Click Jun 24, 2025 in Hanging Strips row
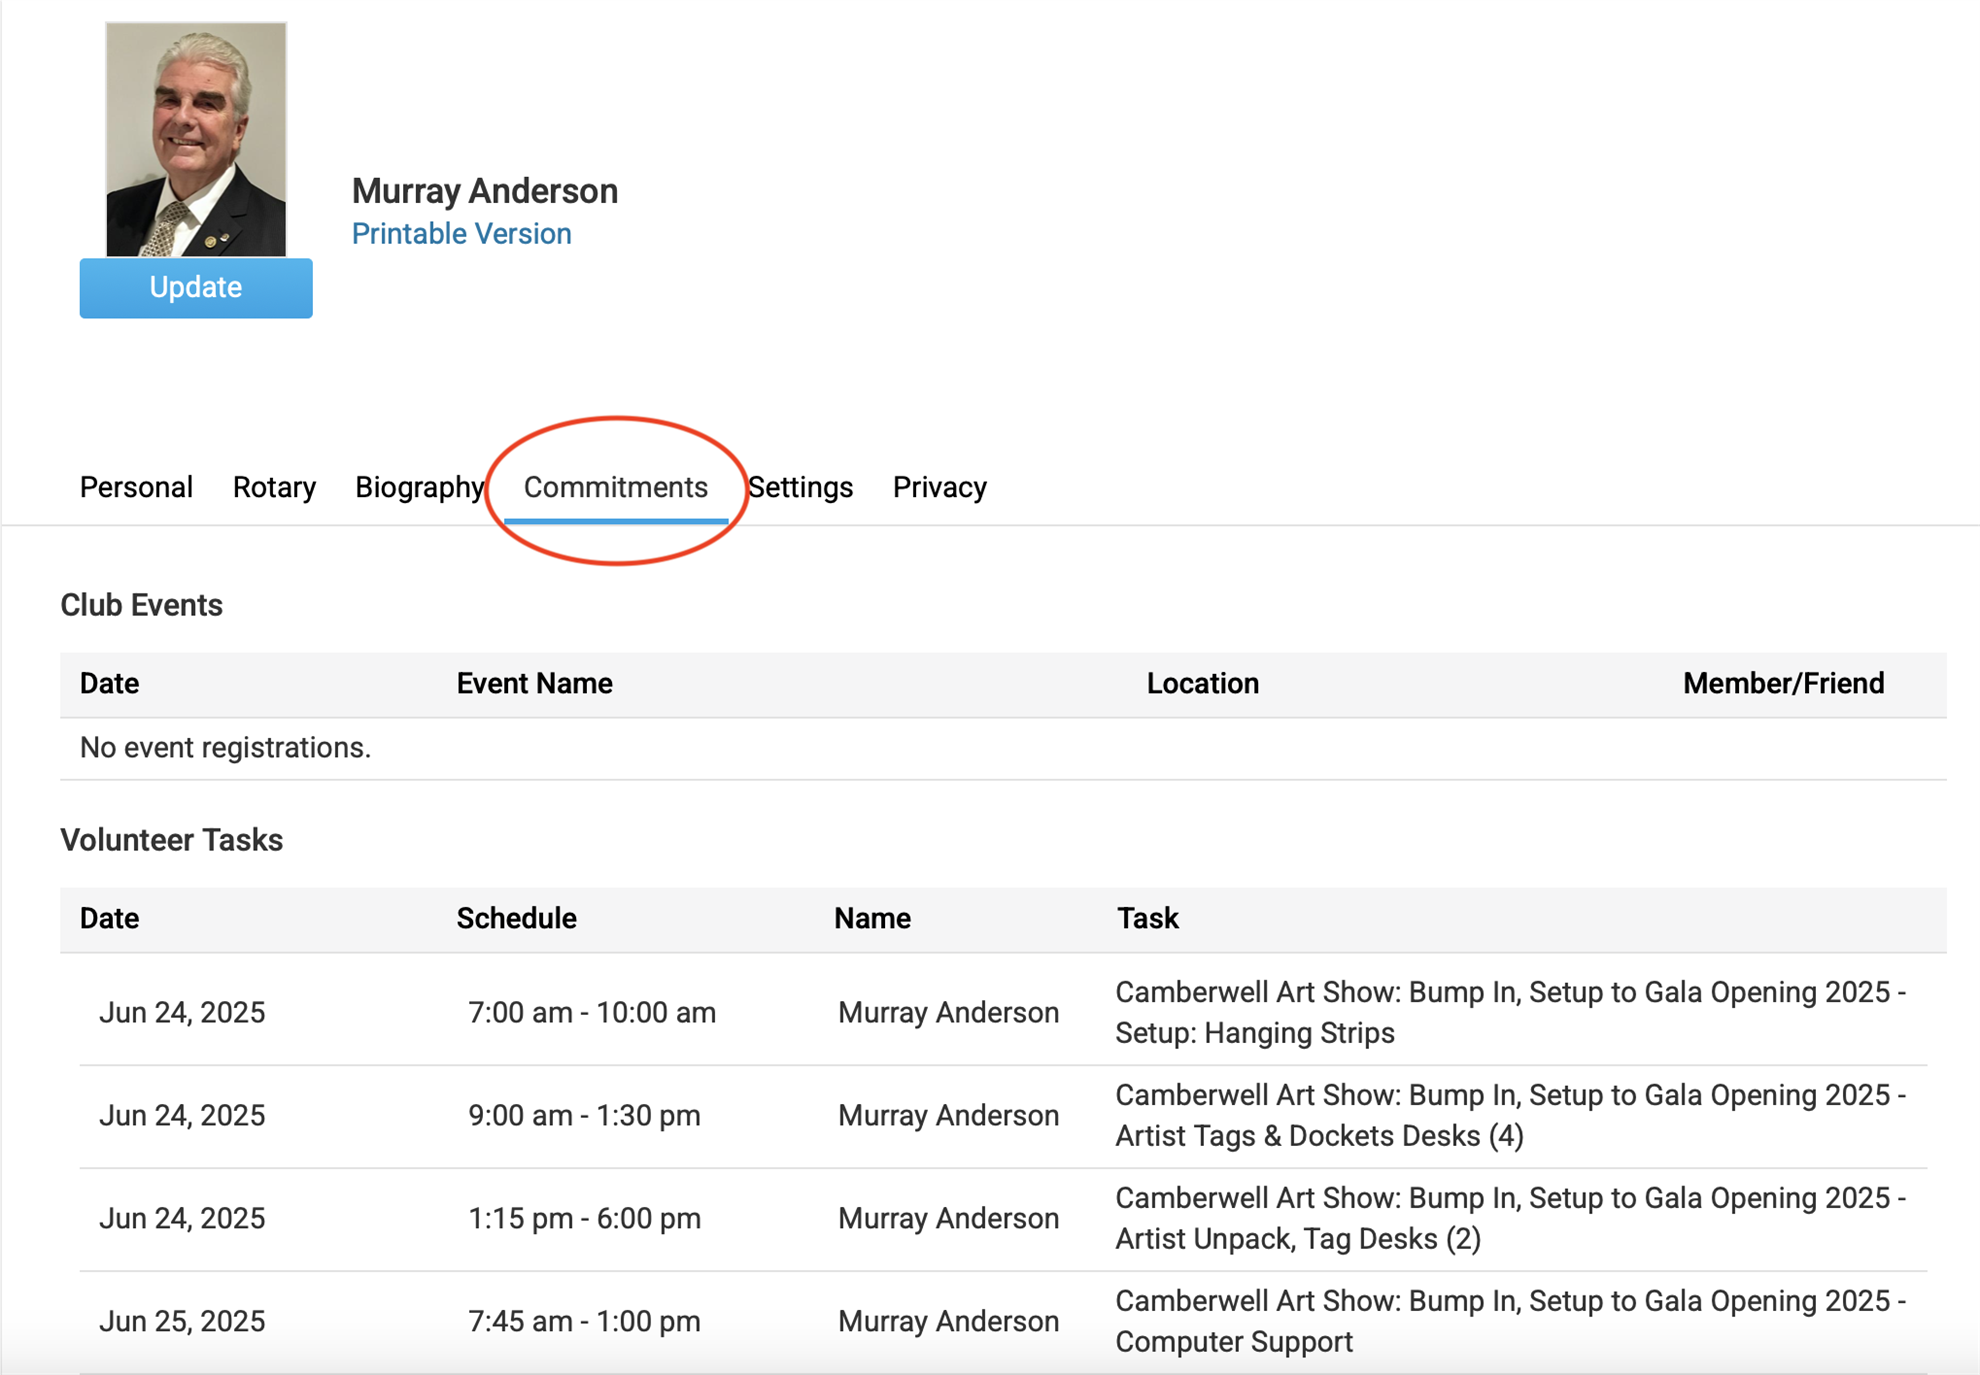This screenshot has width=1980, height=1375. pyautogui.click(x=182, y=1013)
